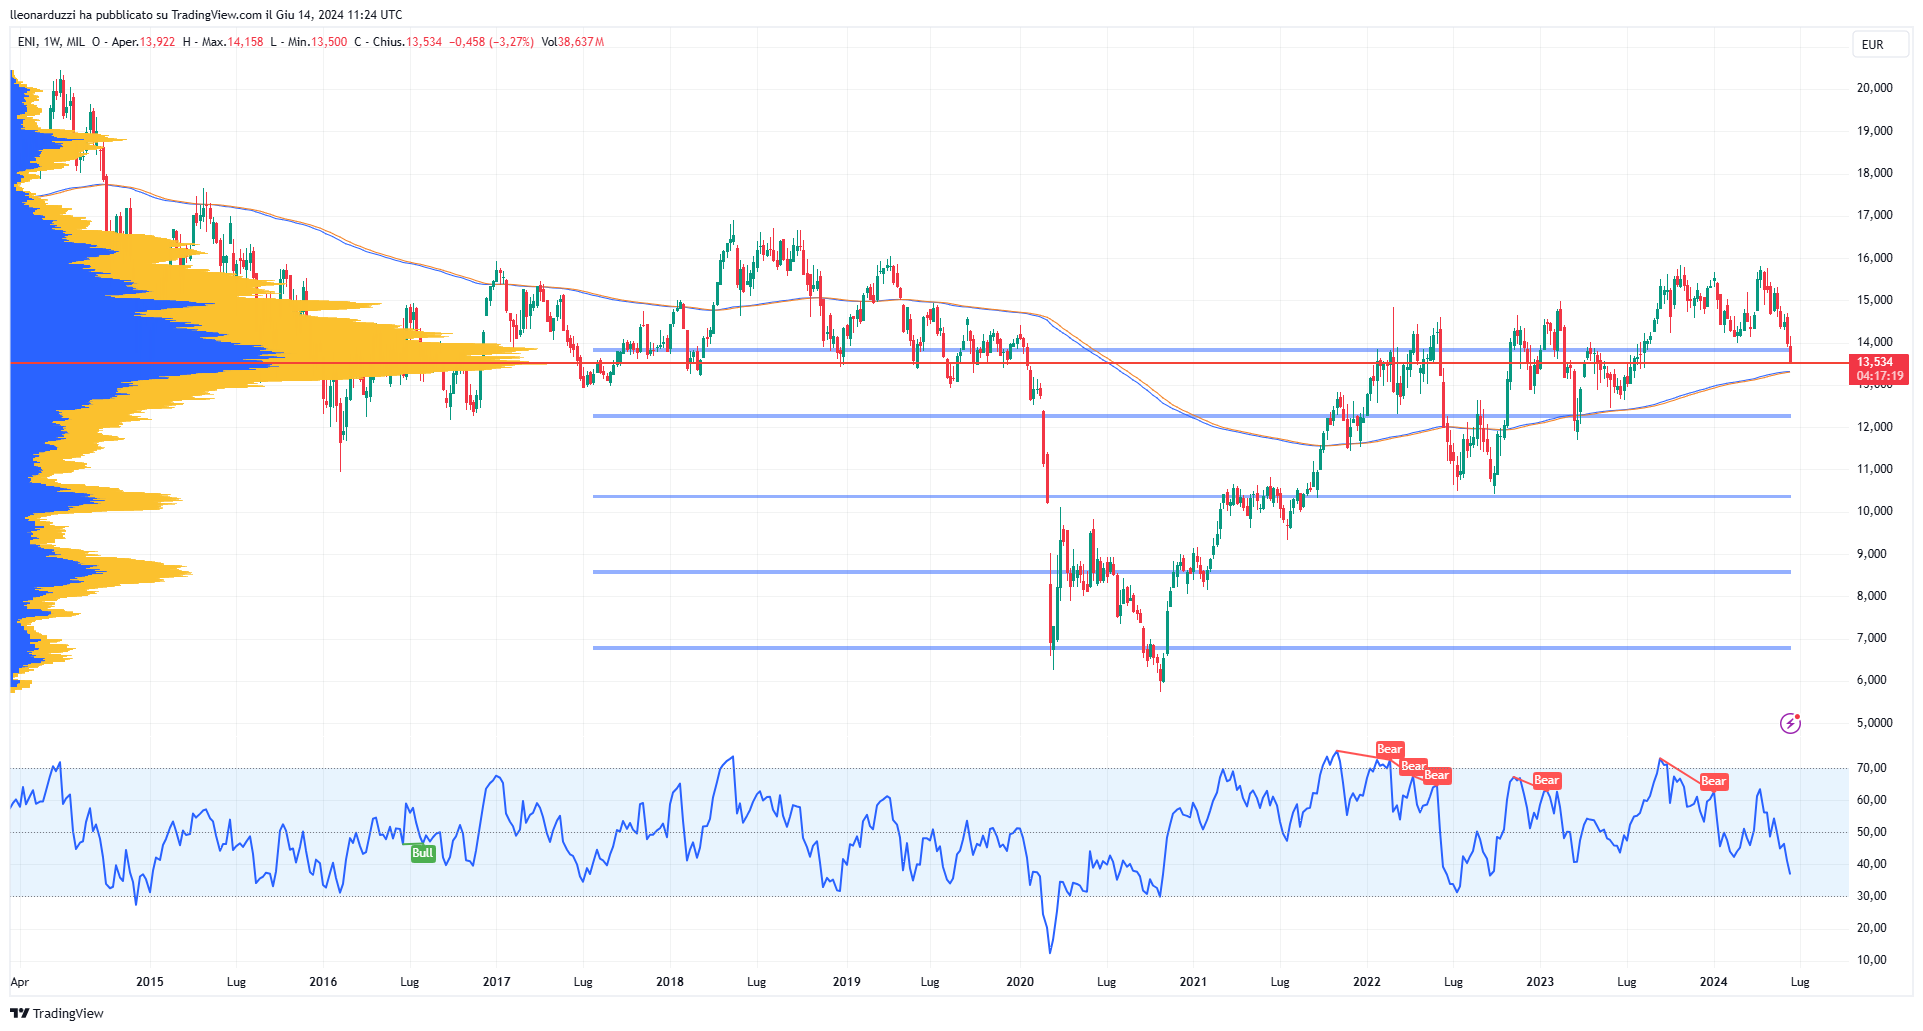Image resolution: width=1923 pixels, height=1031 pixels.
Task: Click the 12,000 price axis label
Action: pyautogui.click(x=1875, y=427)
